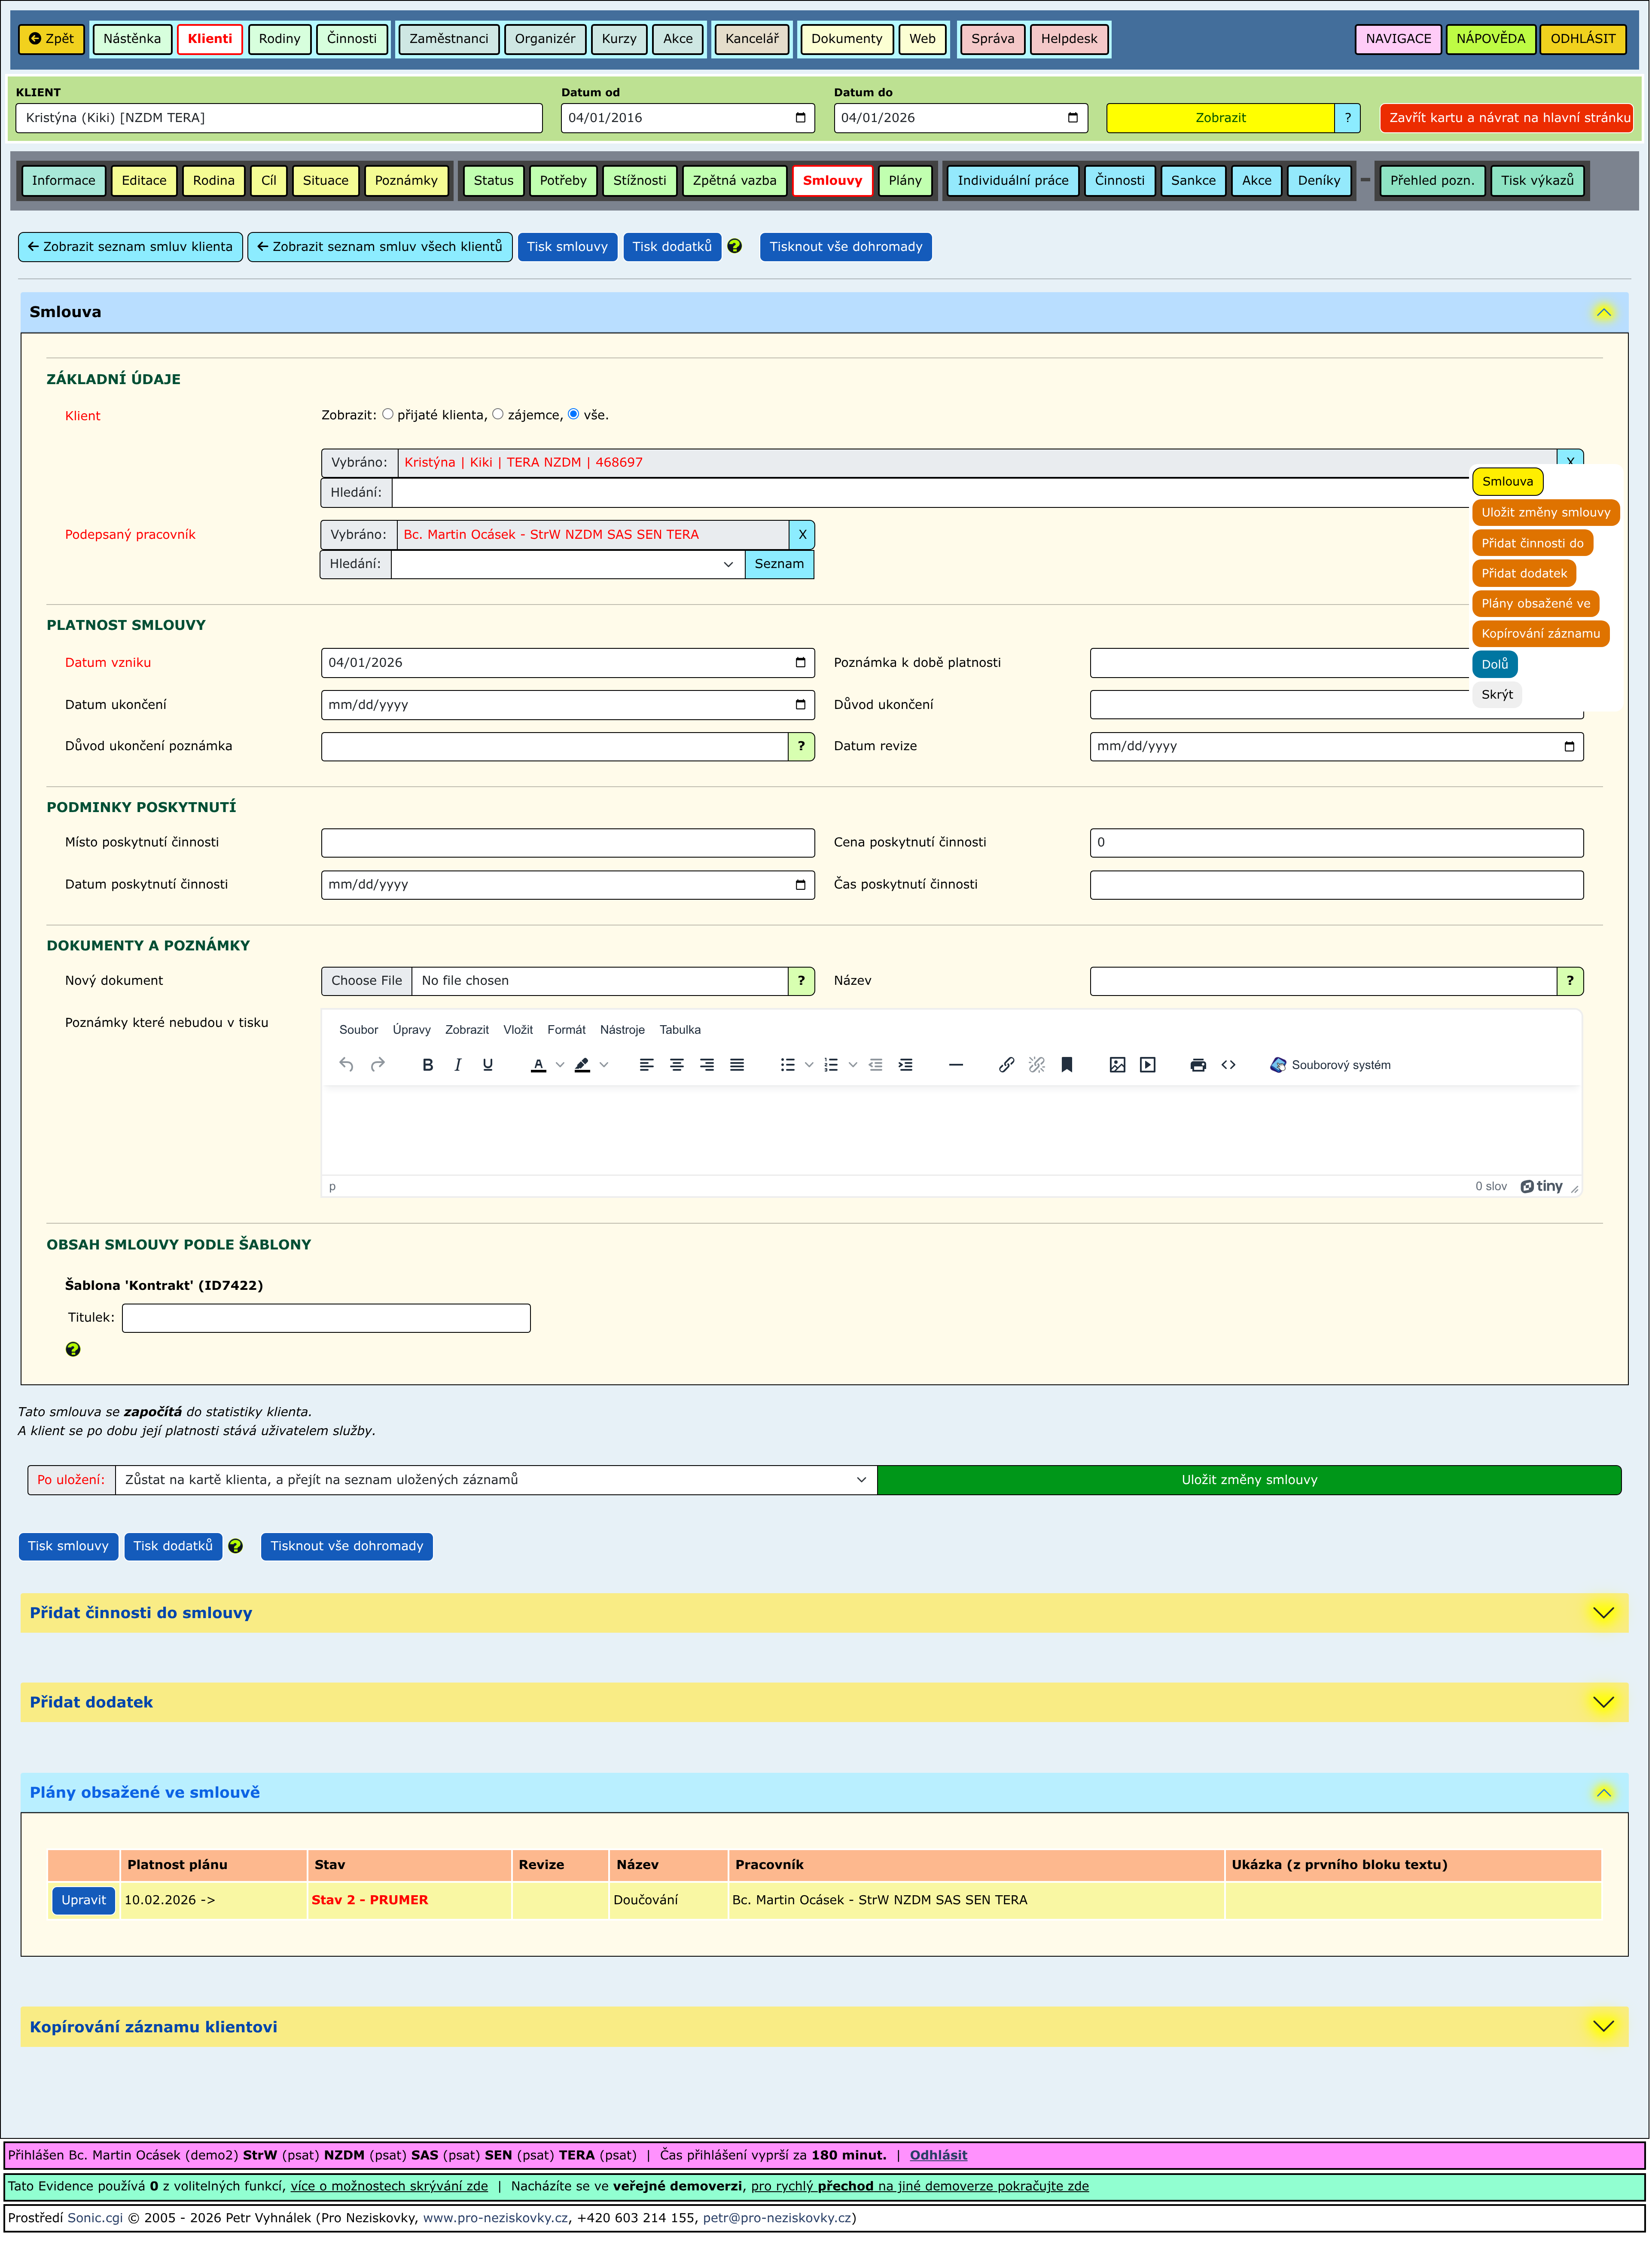Click the Titulek input field
This screenshot has width=1652, height=2254.
(x=327, y=1319)
